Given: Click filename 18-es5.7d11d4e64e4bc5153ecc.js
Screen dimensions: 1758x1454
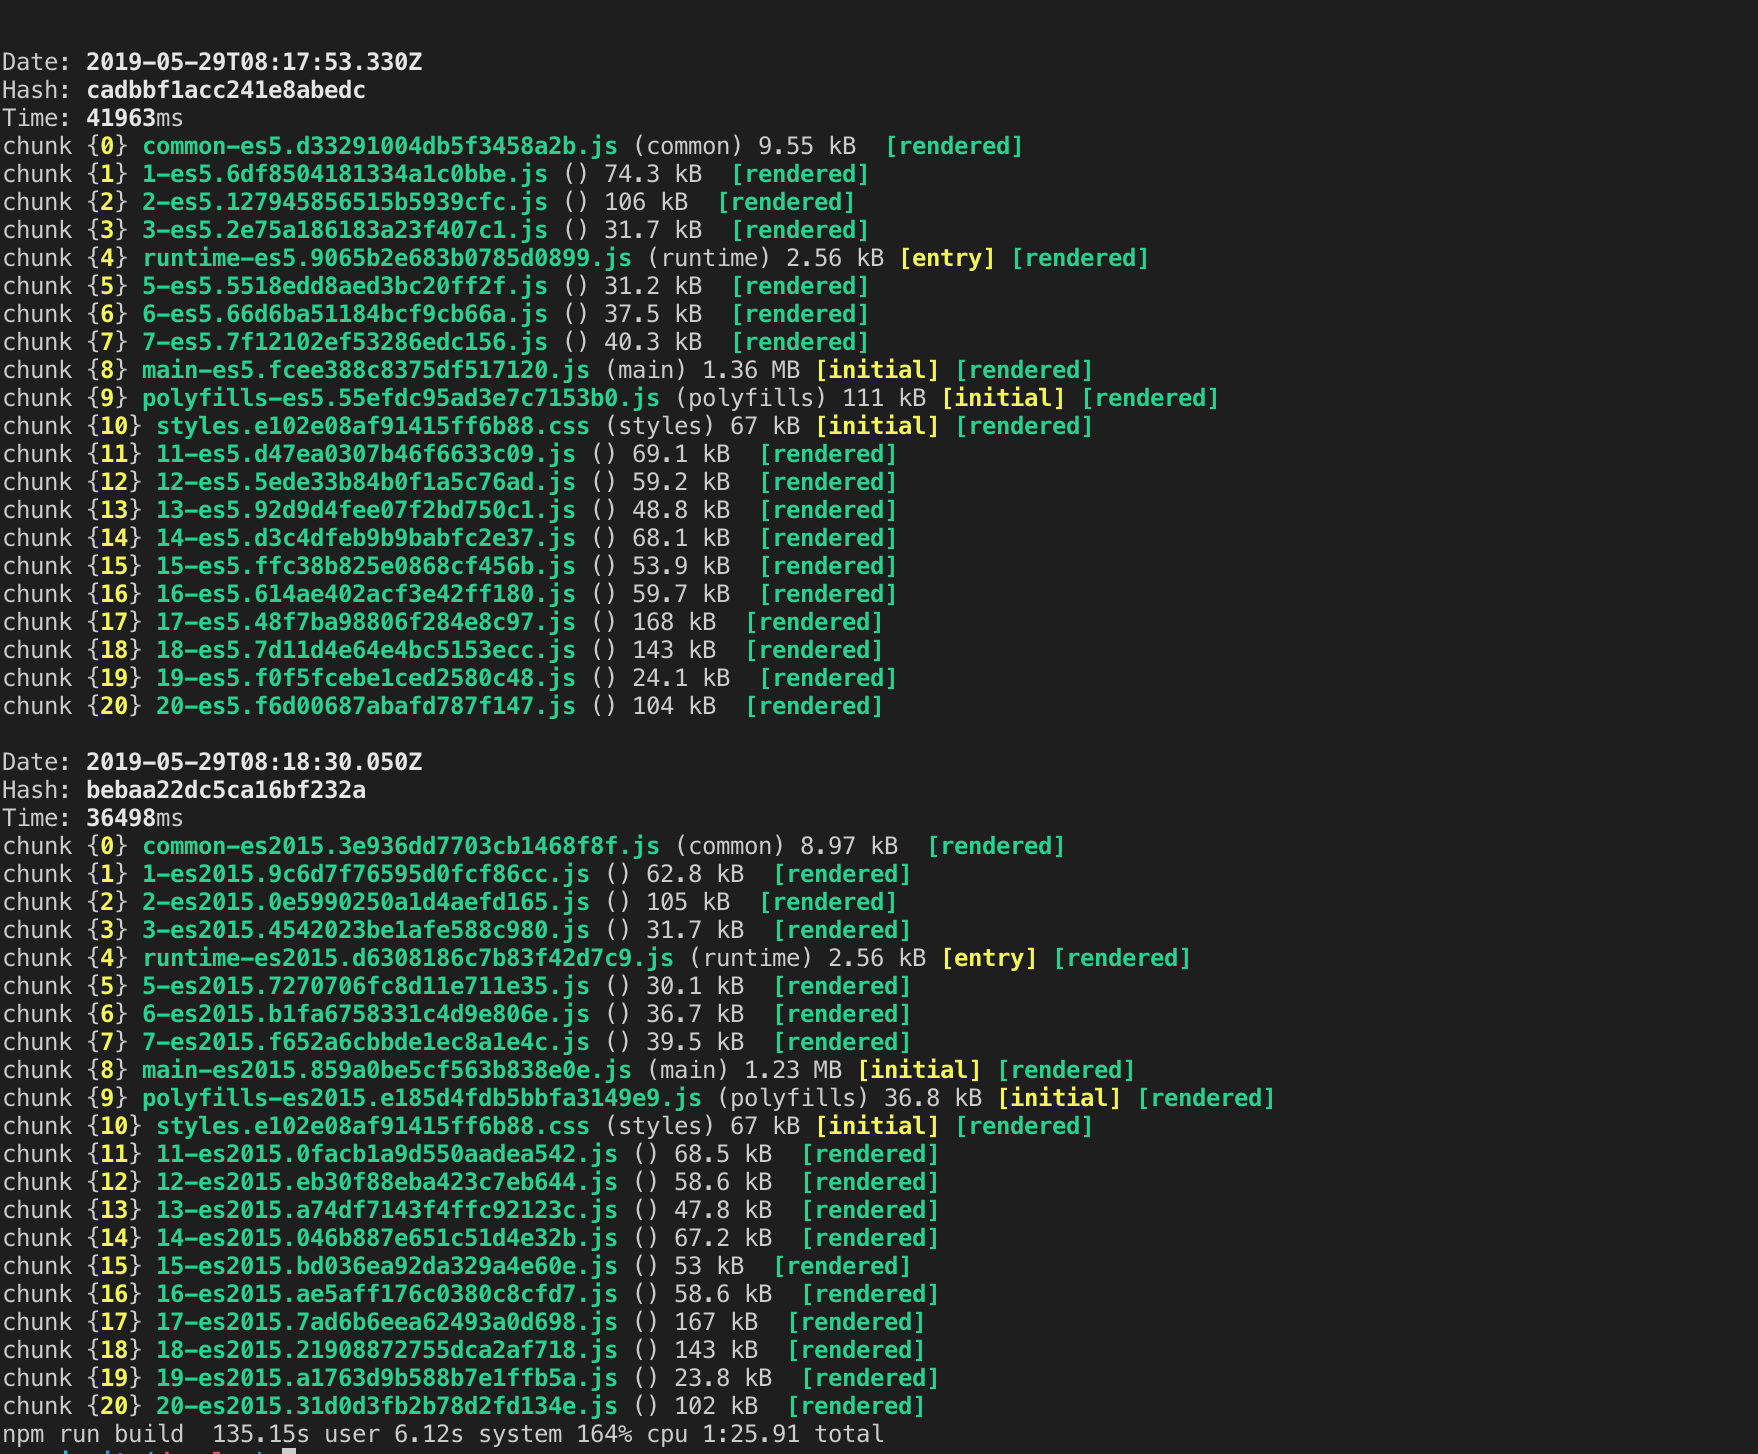Looking at the screenshot, I should point(366,650).
